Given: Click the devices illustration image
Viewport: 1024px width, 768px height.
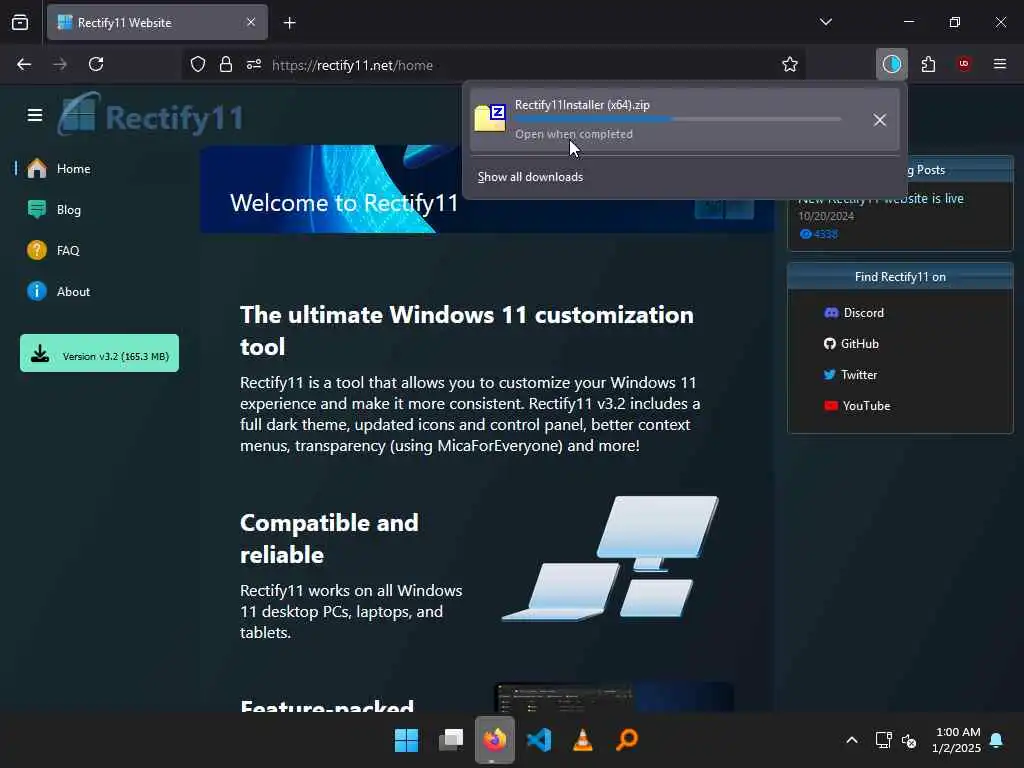Looking at the screenshot, I should click(611, 557).
